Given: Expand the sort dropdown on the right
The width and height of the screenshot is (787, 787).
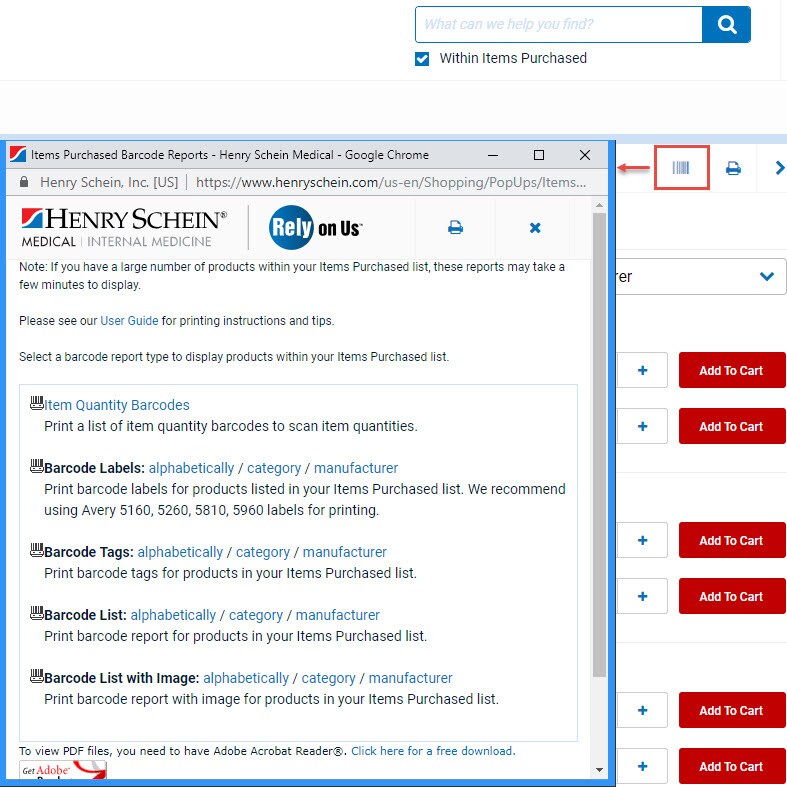Looking at the screenshot, I should point(766,277).
